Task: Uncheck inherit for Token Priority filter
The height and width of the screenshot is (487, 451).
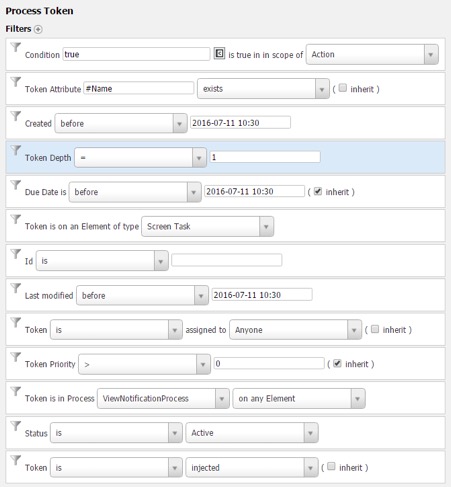Action: click(x=337, y=363)
